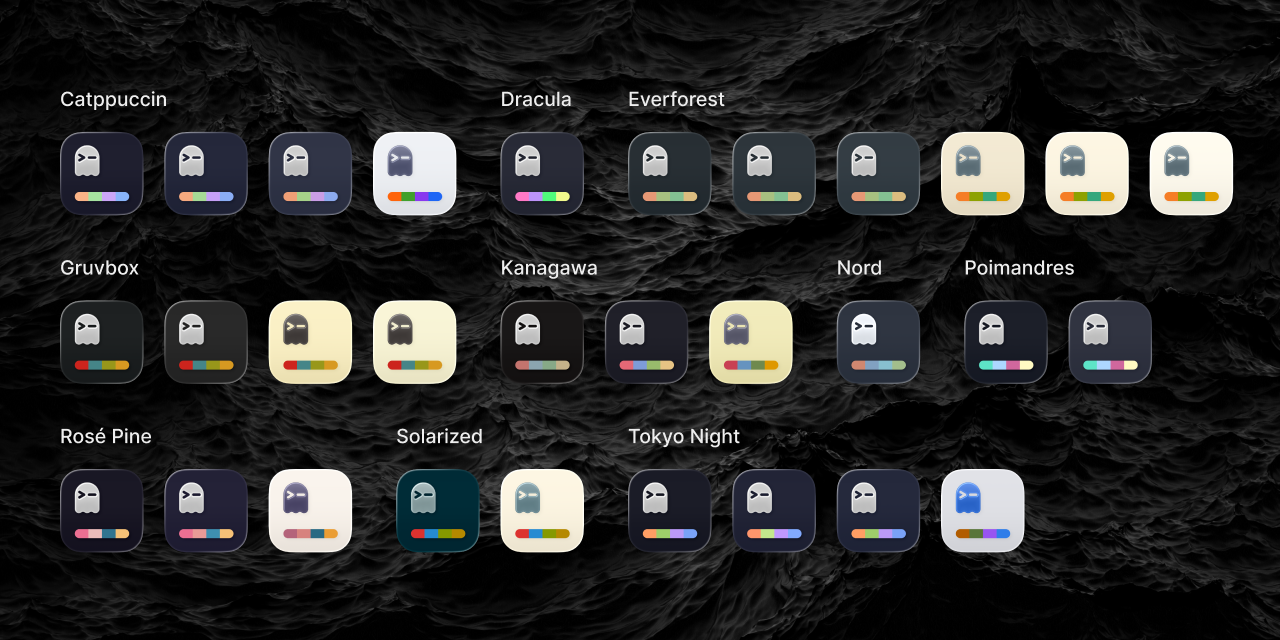Click the light Solarized ghost icon

tap(542, 511)
